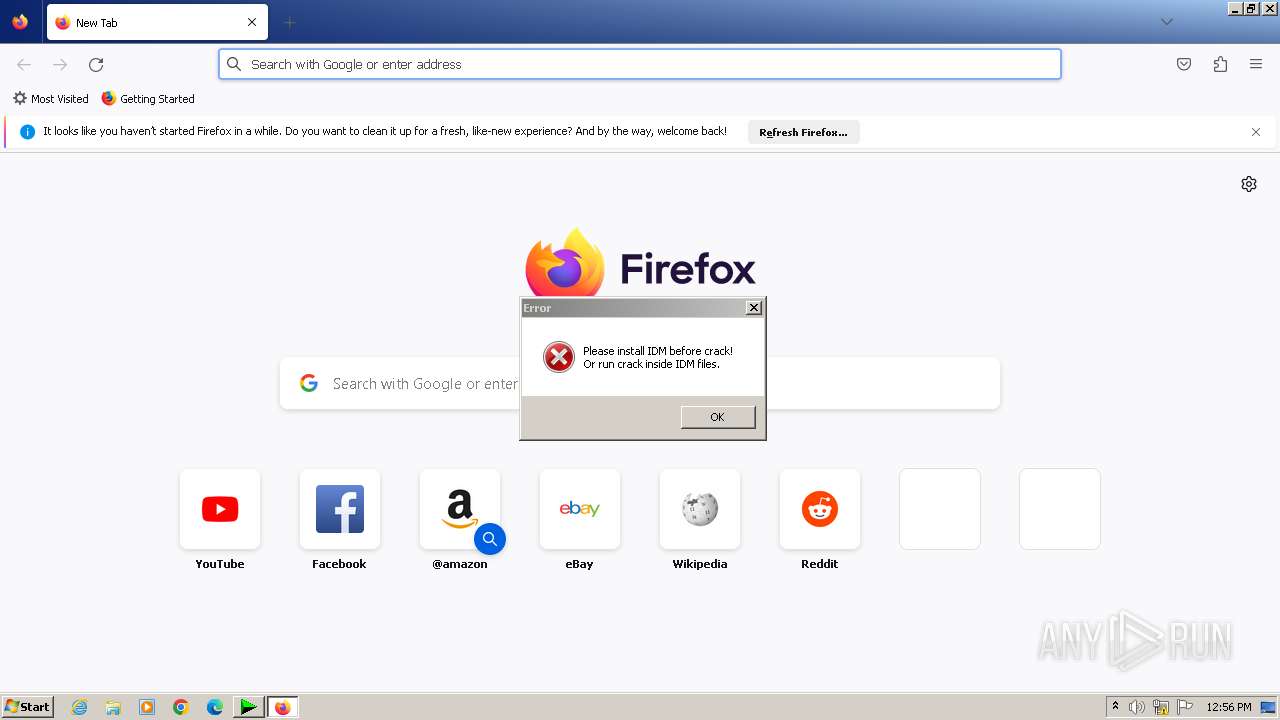Click the last empty shortcut tile in the row

pyautogui.click(x=1060, y=509)
